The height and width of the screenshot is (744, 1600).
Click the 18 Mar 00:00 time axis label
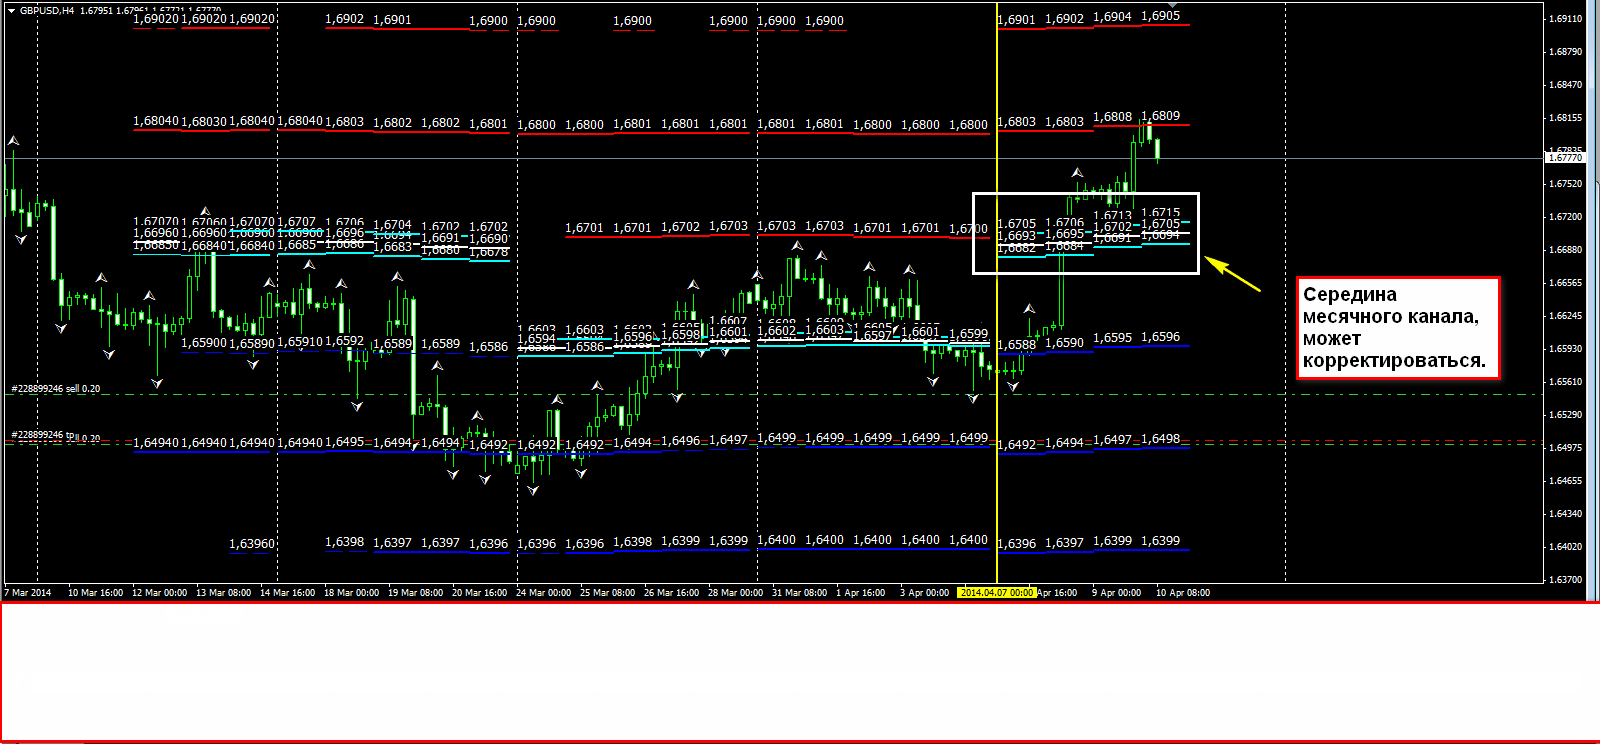coord(351,592)
